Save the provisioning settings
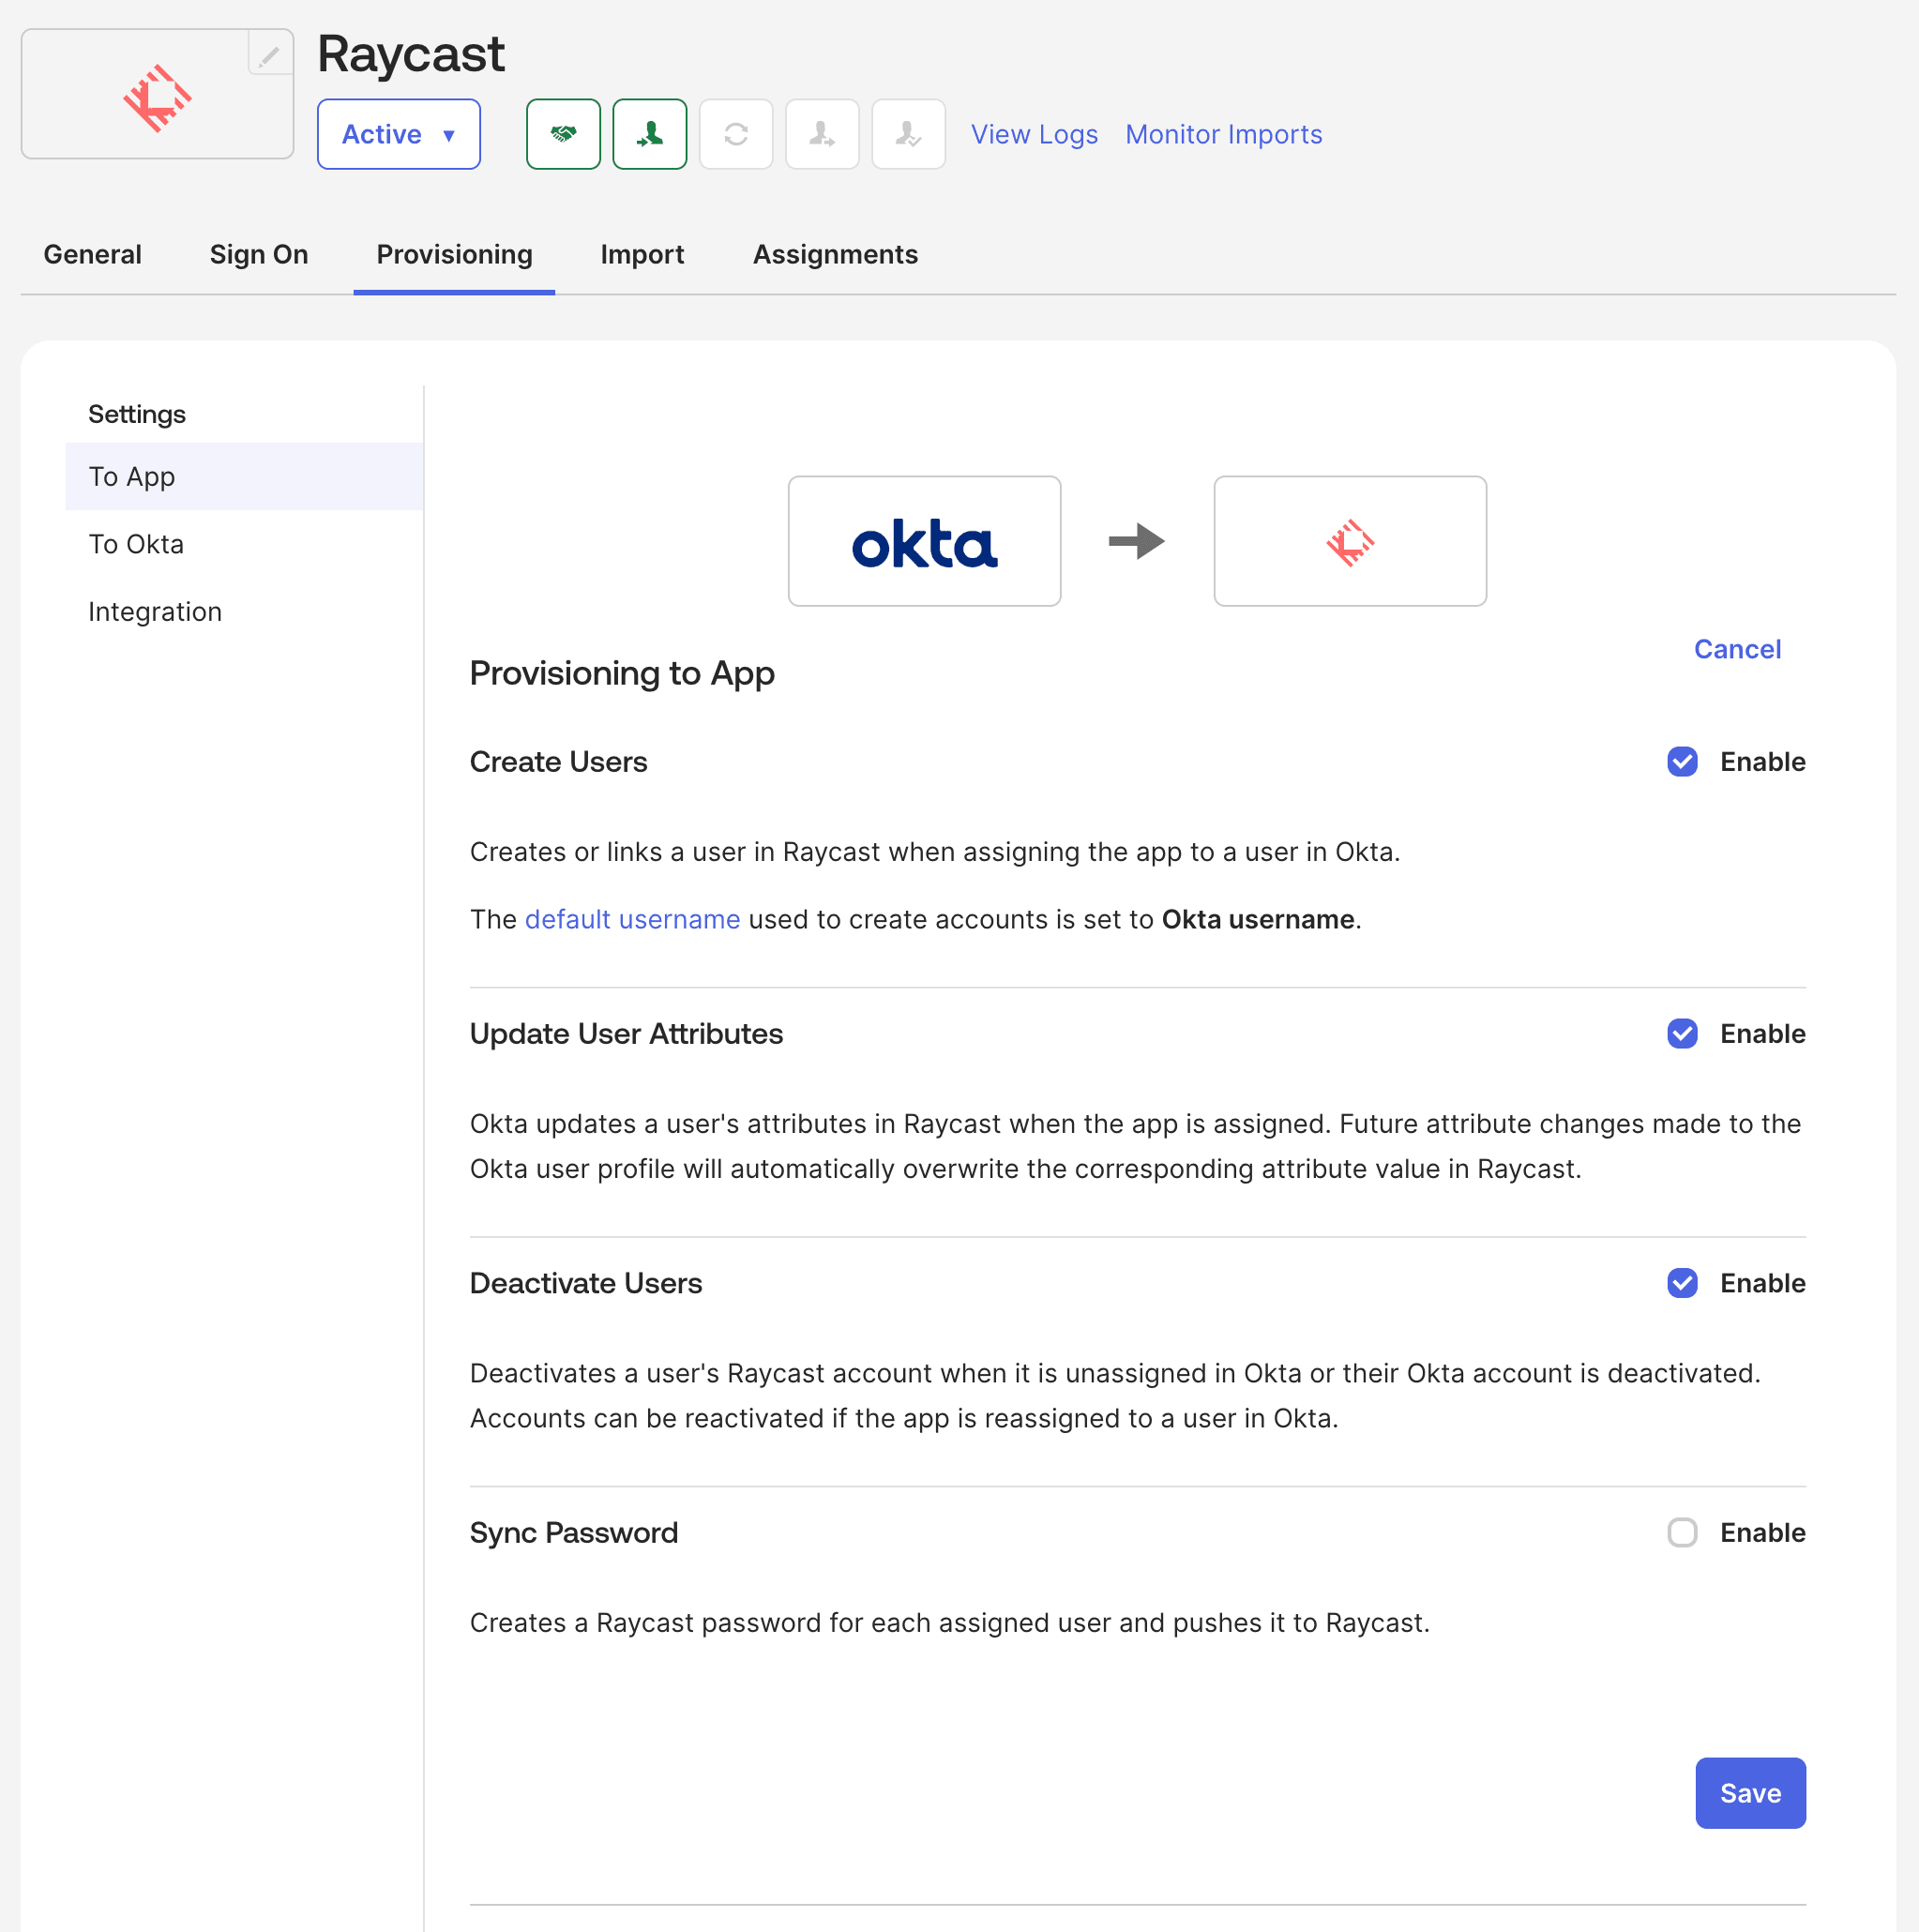The width and height of the screenshot is (1919, 1932). tap(1749, 1792)
